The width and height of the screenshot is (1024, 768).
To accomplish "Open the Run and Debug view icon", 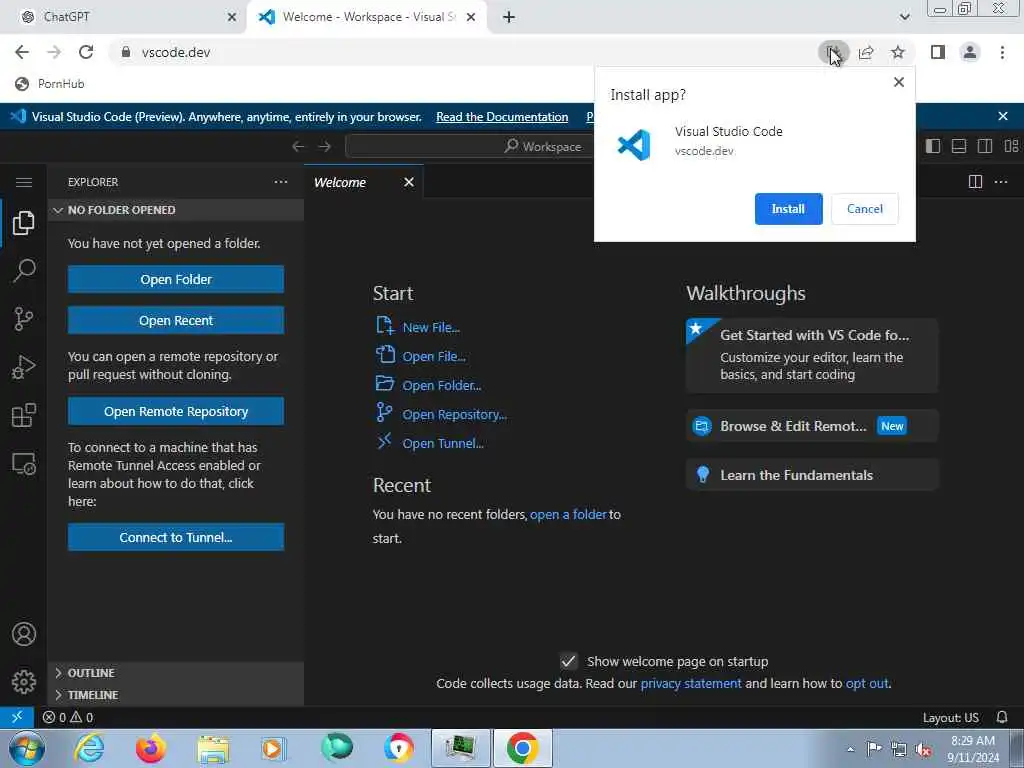I will (24, 367).
